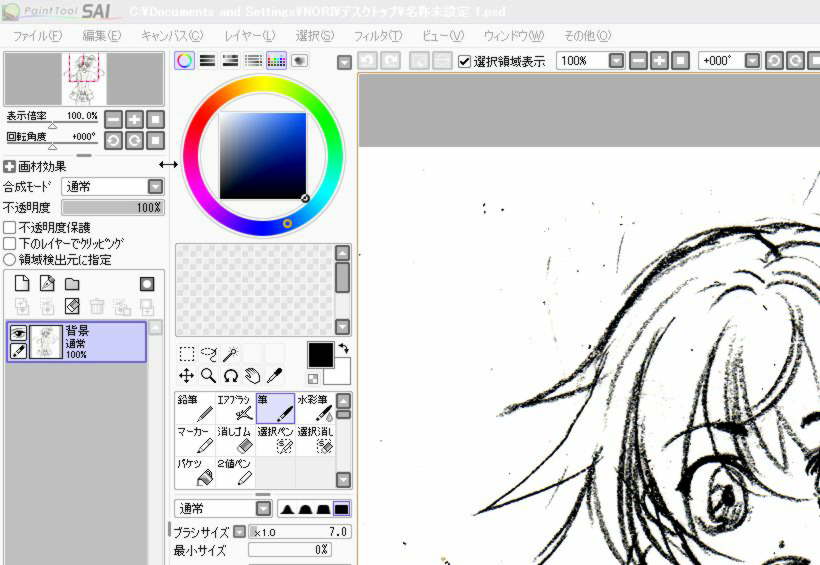Screen dimensions: 820x565
Task: Select the hand pan tool
Action: click(x=253, y=376)
